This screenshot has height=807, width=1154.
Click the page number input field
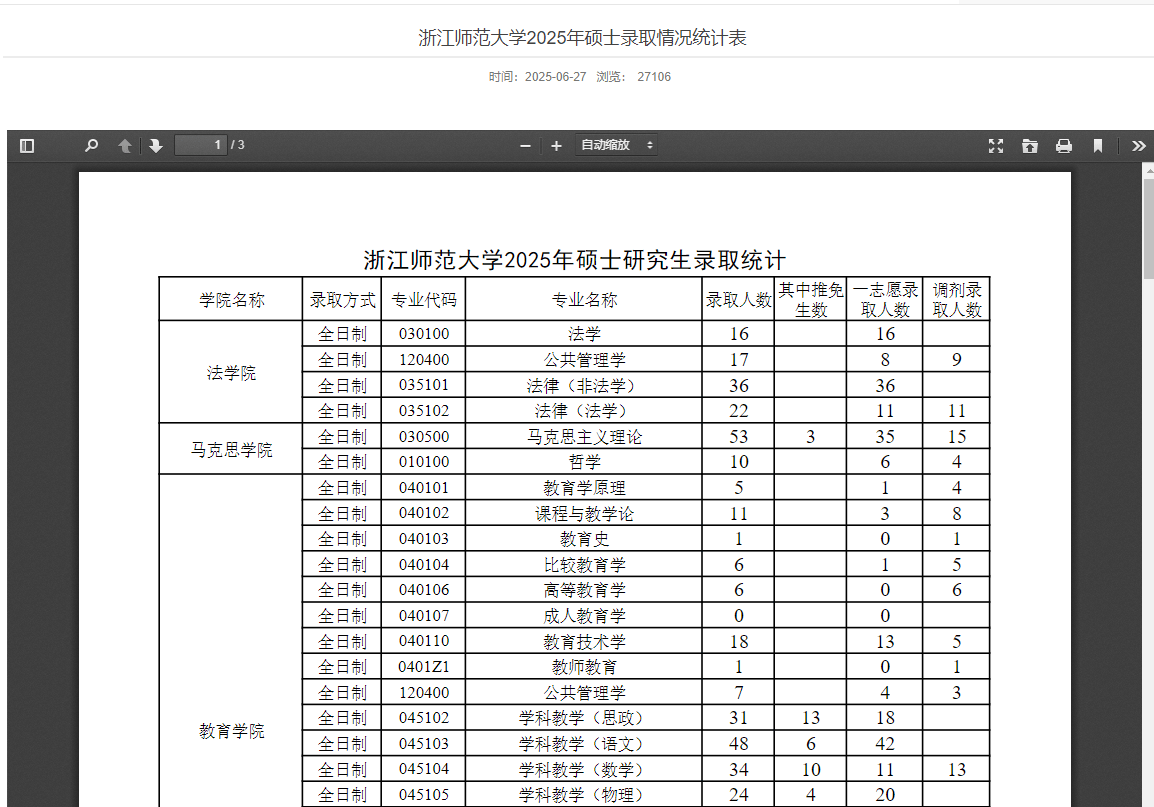(x=200, y=145)
